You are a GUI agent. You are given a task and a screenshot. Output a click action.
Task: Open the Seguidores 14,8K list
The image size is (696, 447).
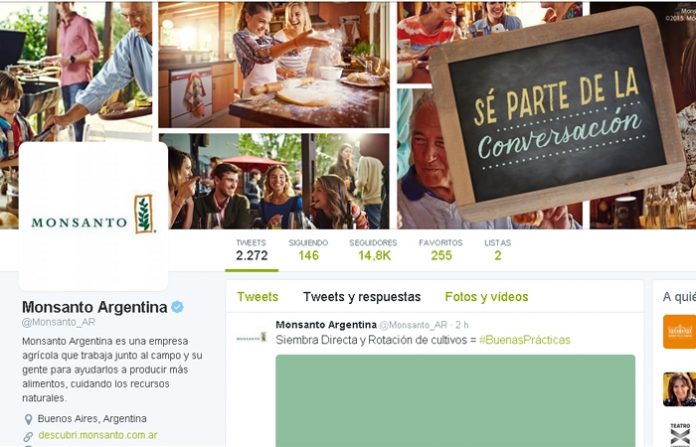point(373,250)
